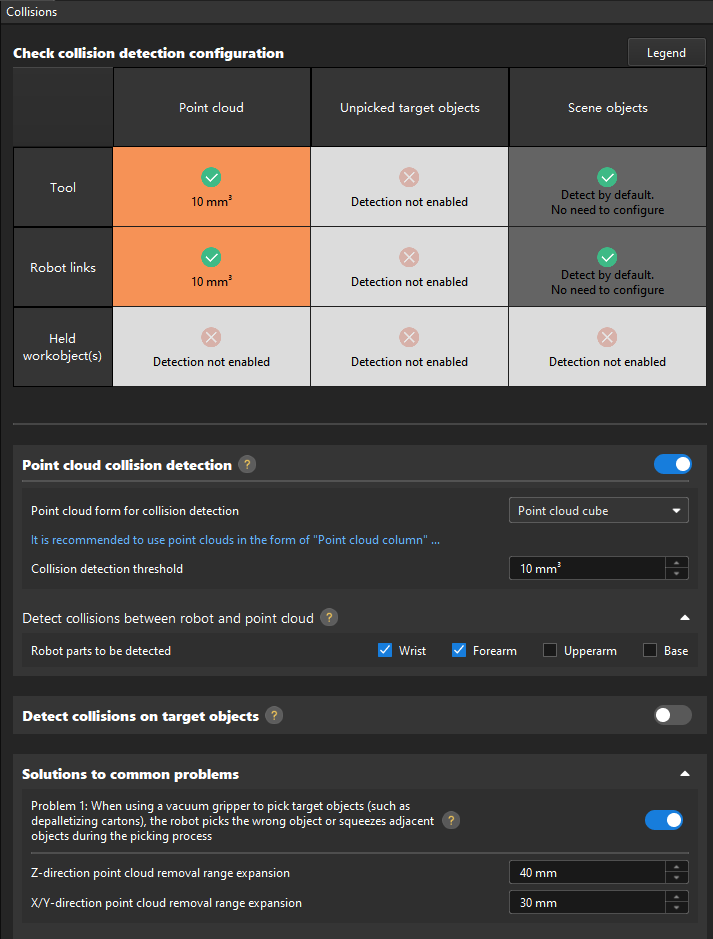The width and height of the screenshot is (713, 939).
Task: Open help icon next to Problem 1 description
Action: (x=451, y=820)
